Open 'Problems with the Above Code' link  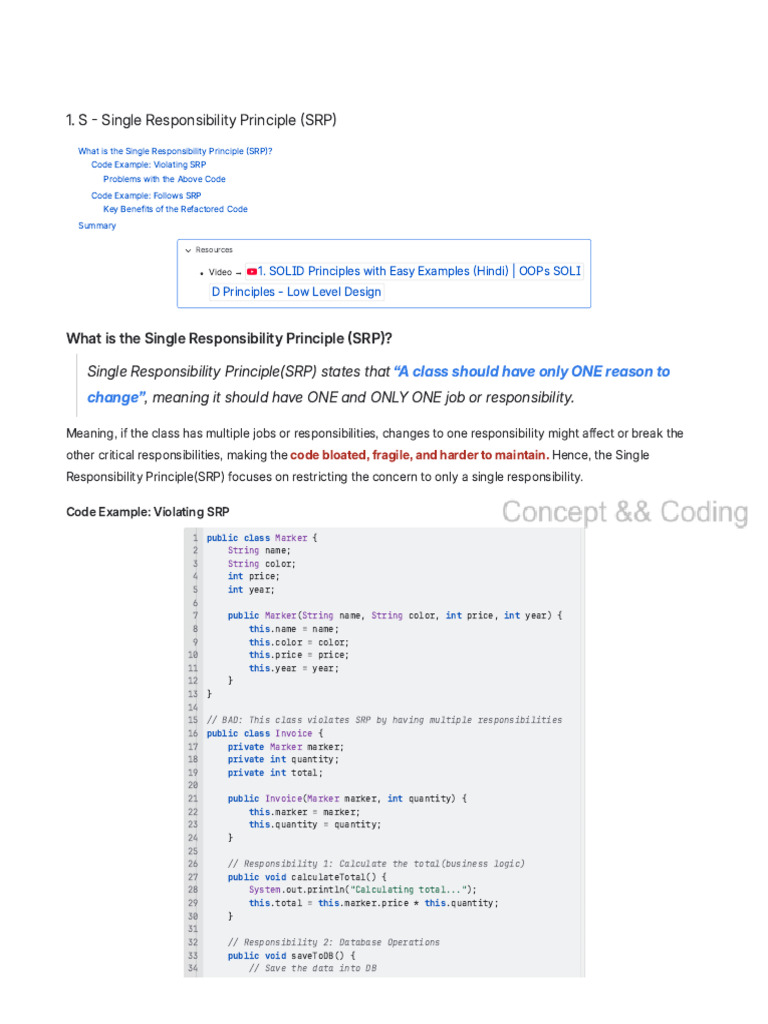pyautogui.click(x=164, y=179)
